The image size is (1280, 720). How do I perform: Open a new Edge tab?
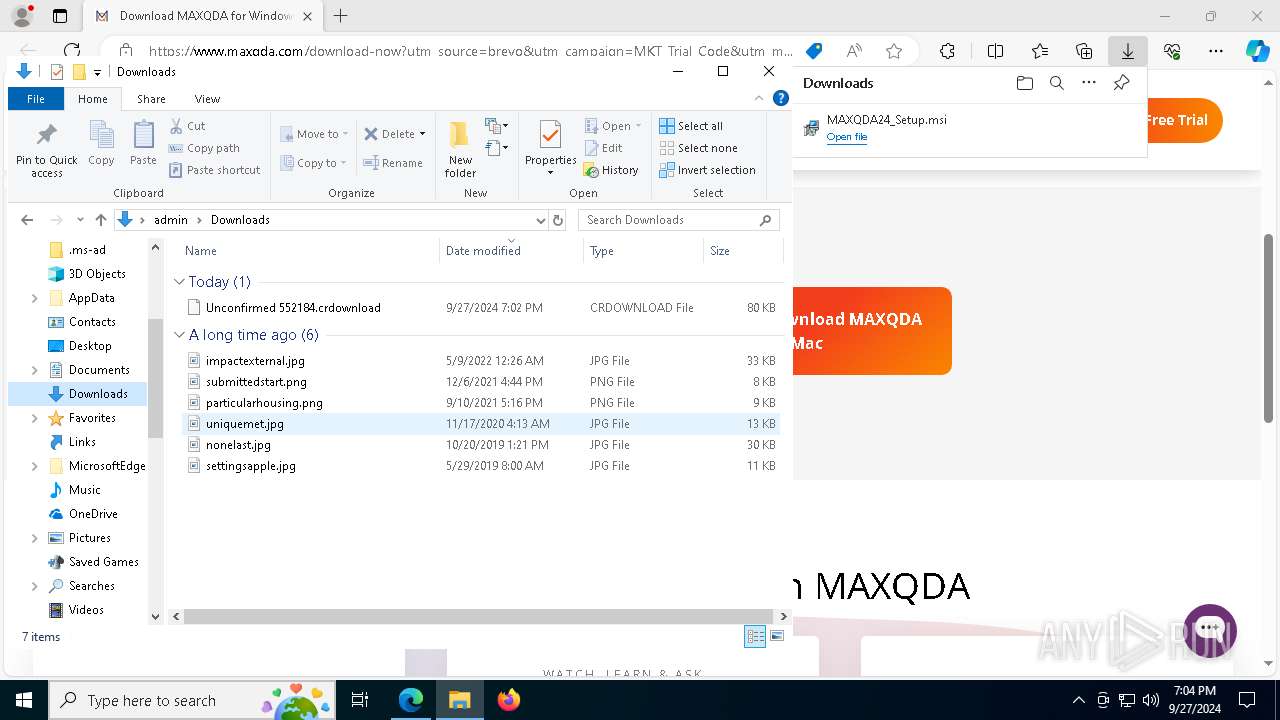340,16
